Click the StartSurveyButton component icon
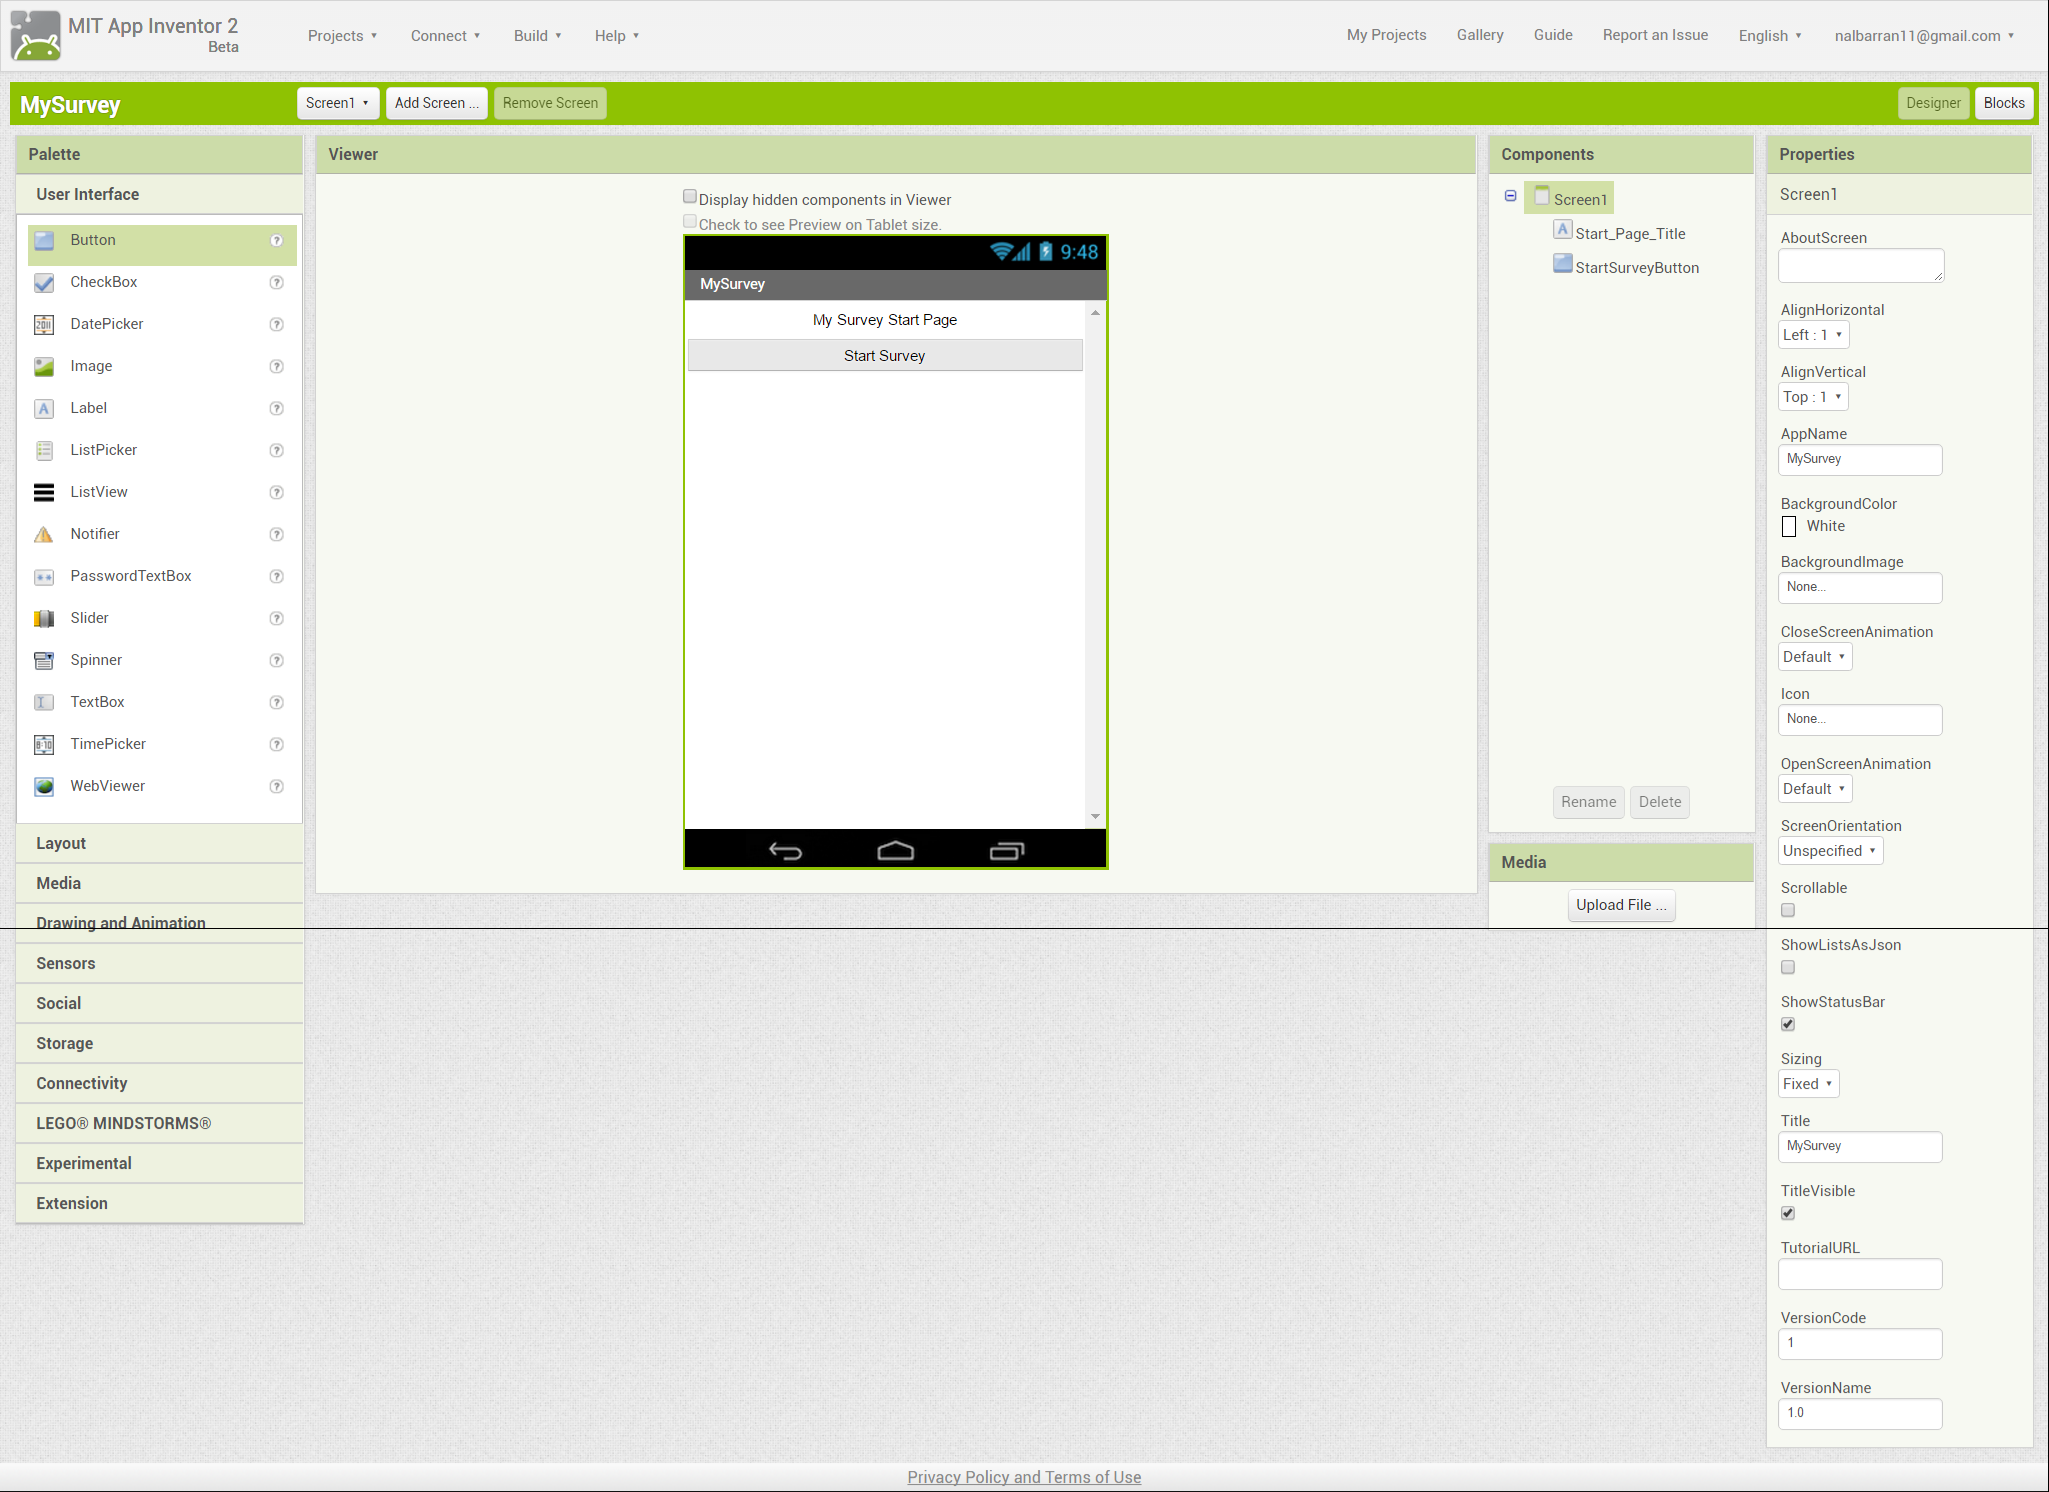2049x1492 pixels. coord(1562,264)
